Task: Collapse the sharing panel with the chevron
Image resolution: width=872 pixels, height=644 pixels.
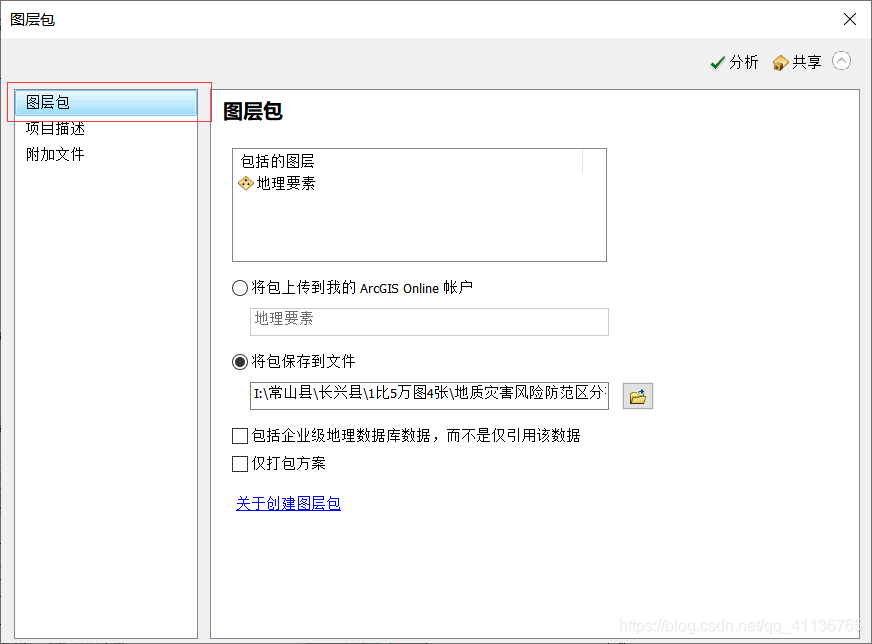Action: (841, 60)
